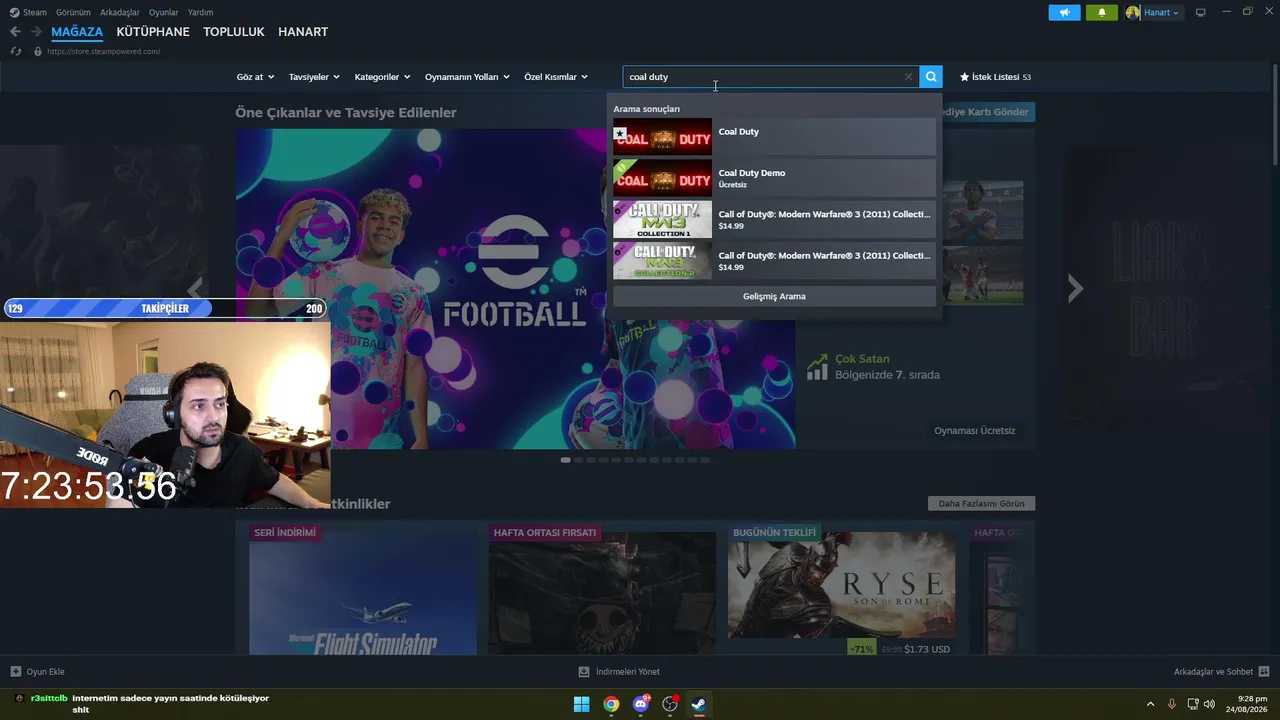Viewport: 1280px width, 720px height.
Task: Open Discord from the taskbar
Action: tap(641, 704)
